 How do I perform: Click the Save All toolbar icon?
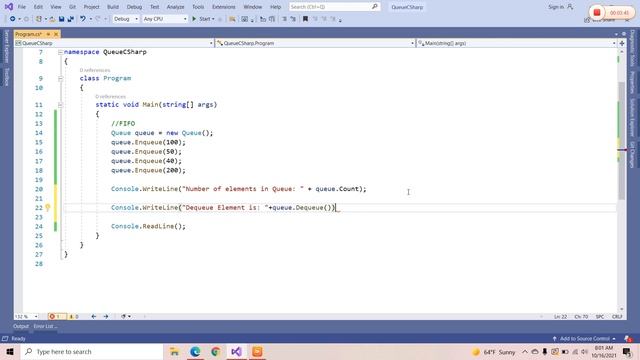pyautogui.click(x=71, y=19)
